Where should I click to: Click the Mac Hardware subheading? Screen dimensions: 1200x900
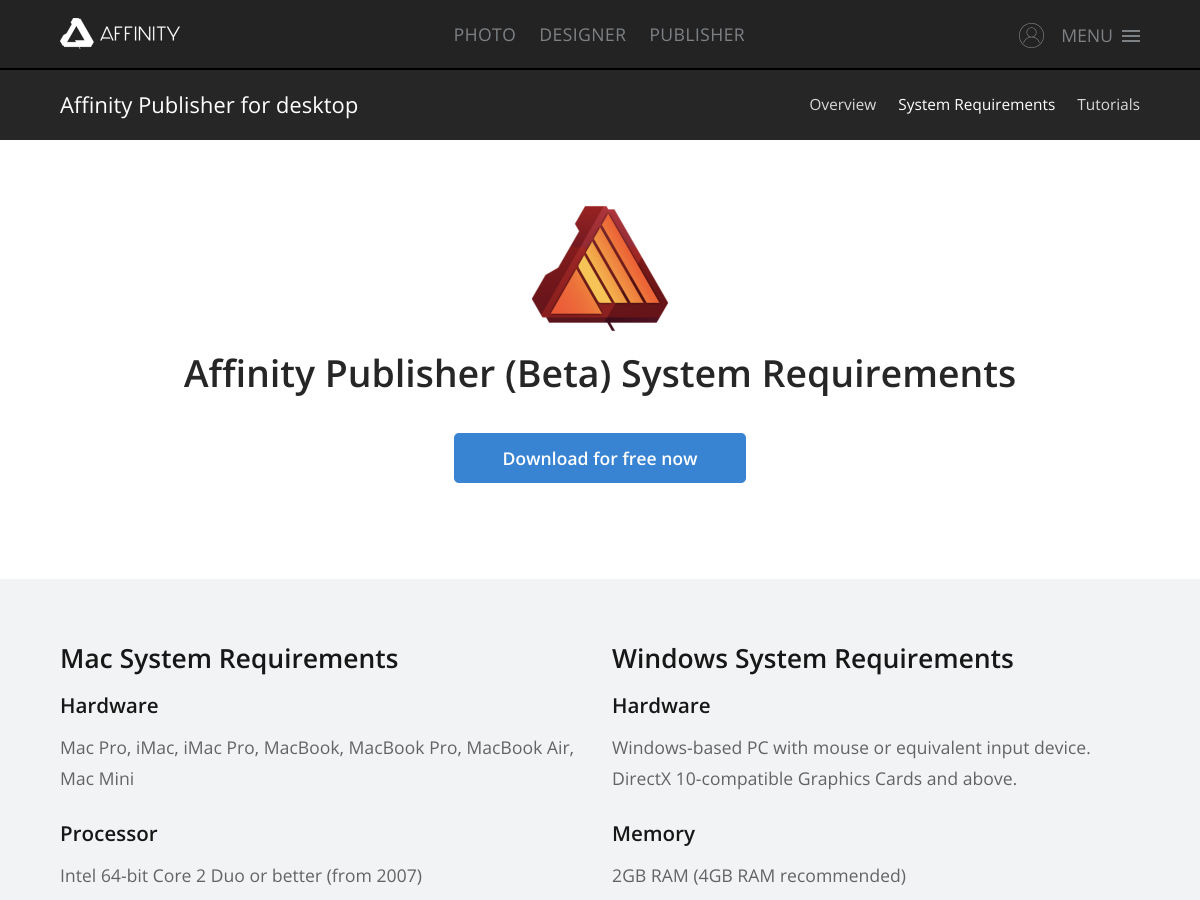109,706
